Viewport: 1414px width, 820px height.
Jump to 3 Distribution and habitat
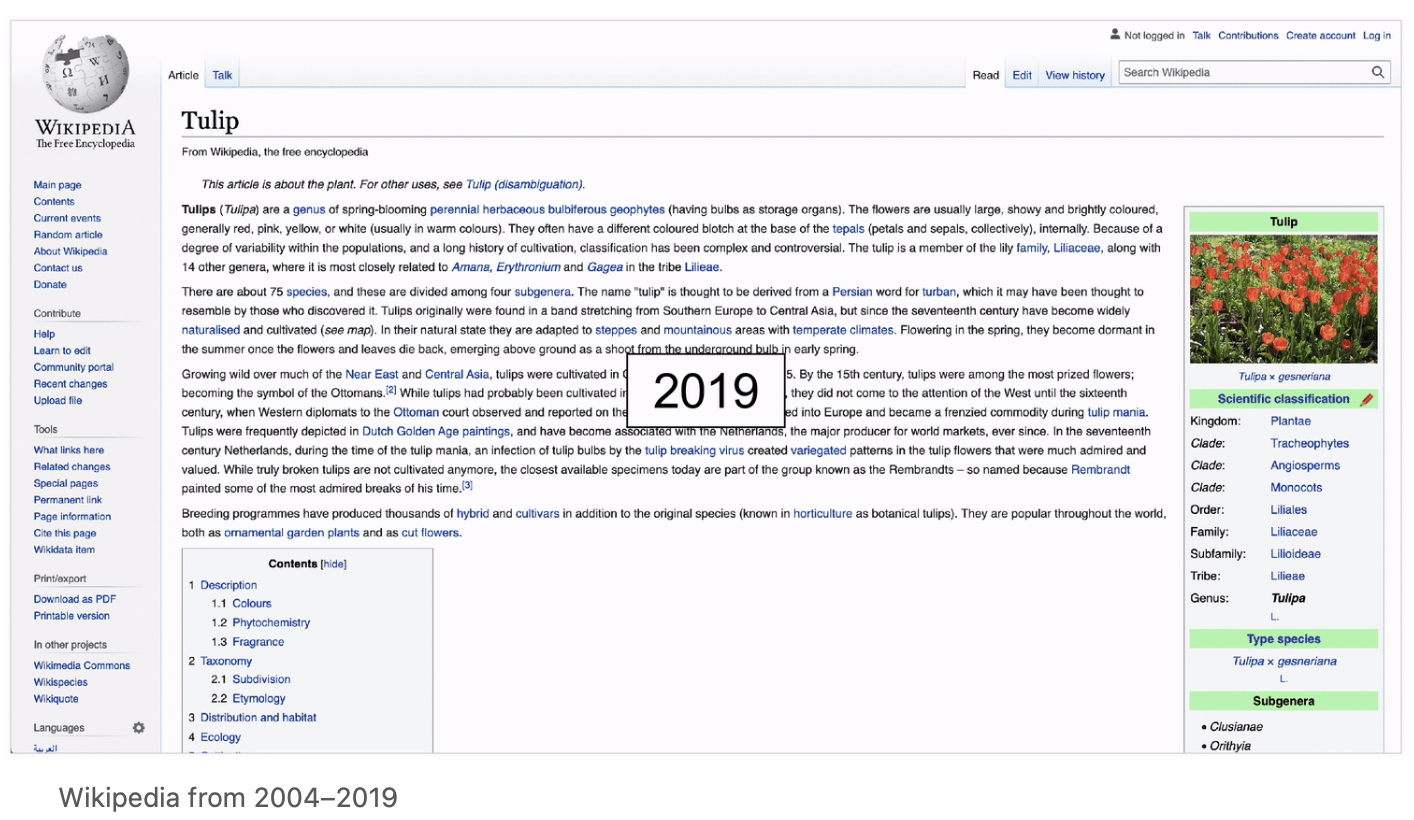click(x=258, y=718)
